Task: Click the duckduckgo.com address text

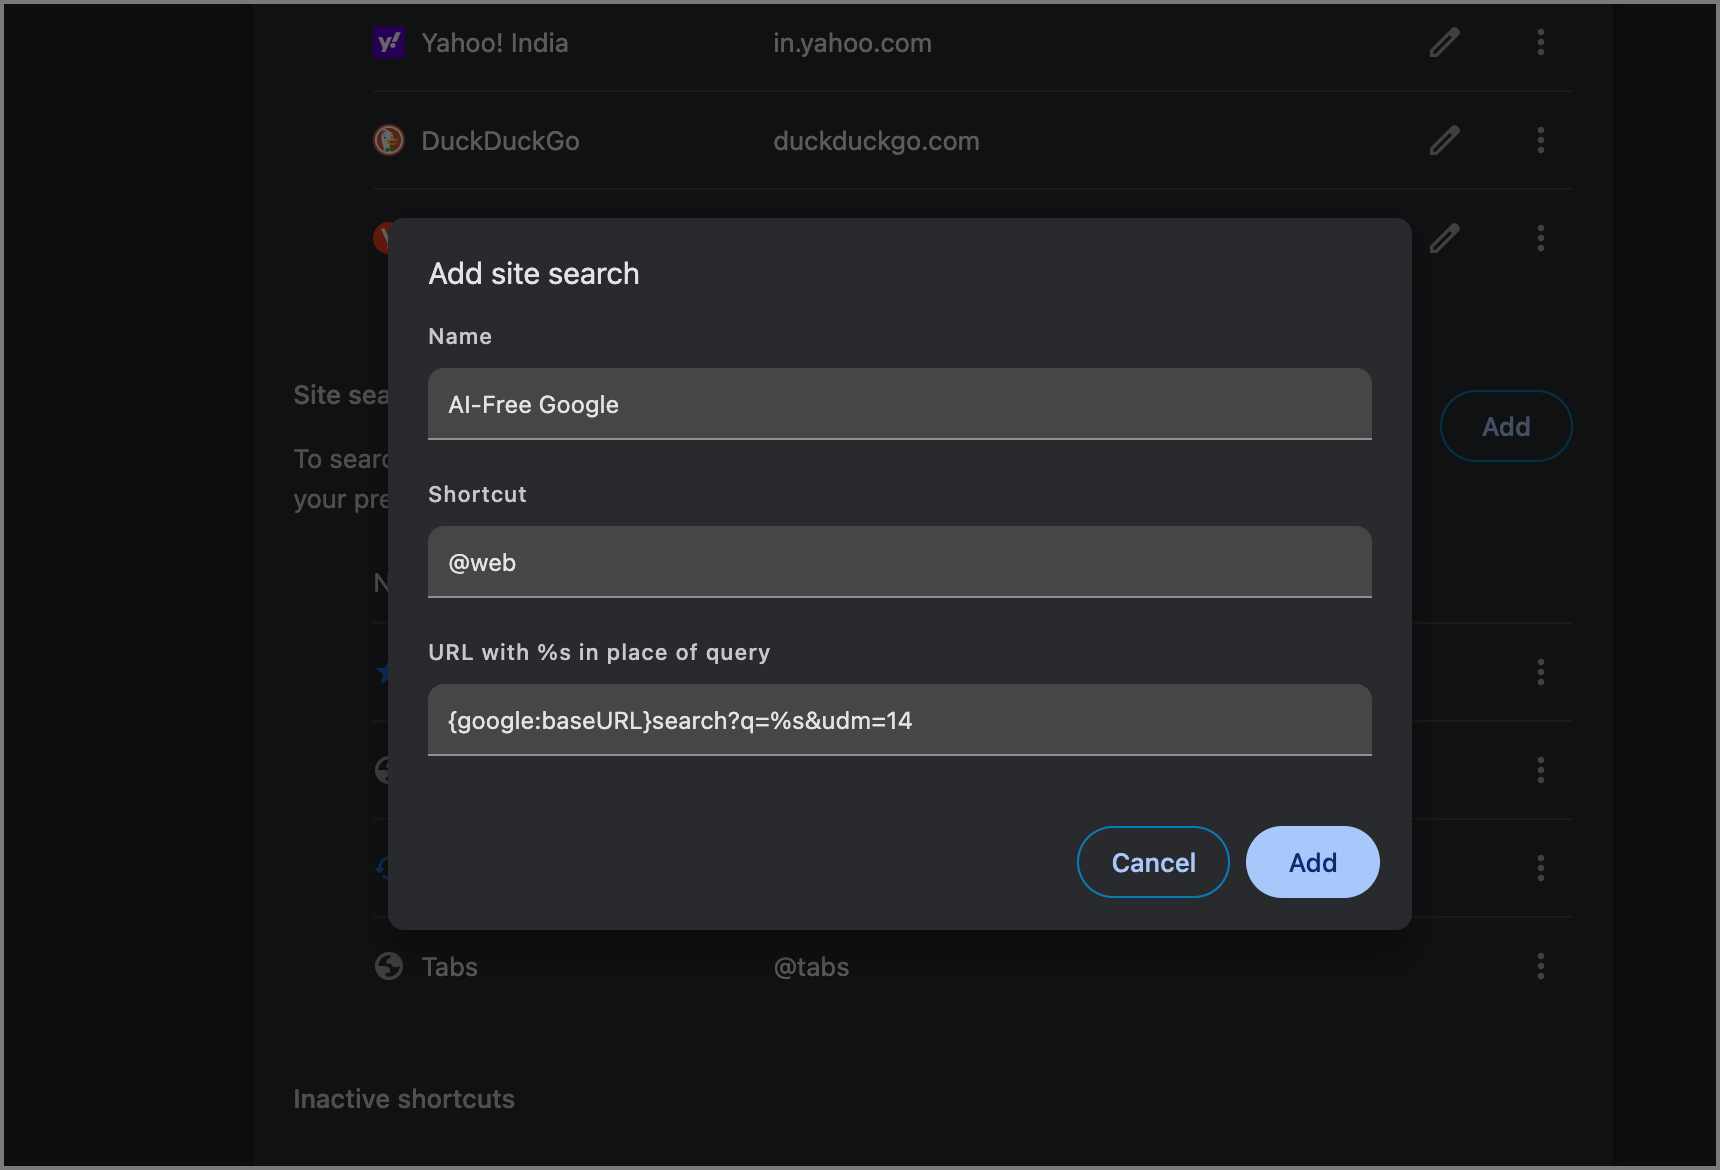Action: tap(875, 140)
